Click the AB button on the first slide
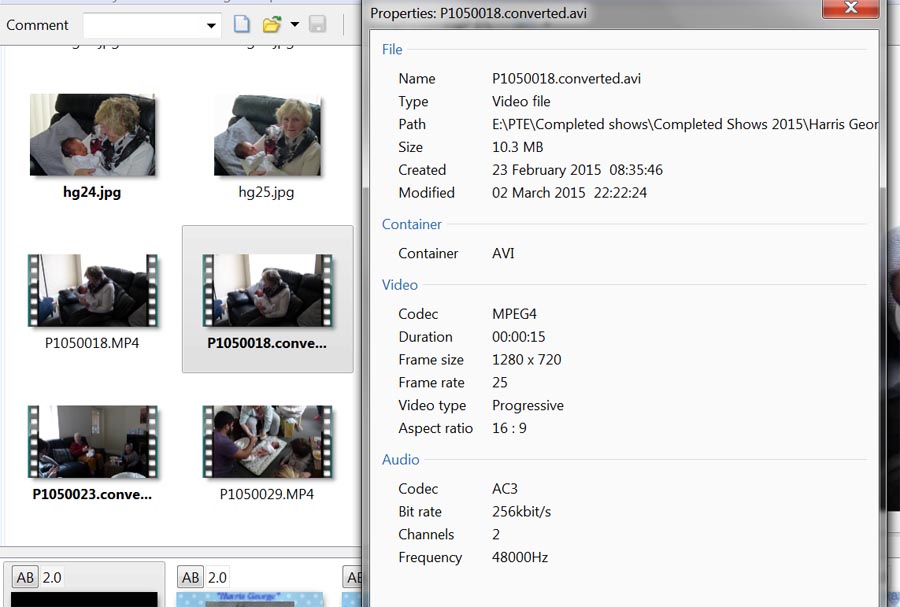Image resolution: width=900 pixels, height=607 pixels. tap(25, 578)
